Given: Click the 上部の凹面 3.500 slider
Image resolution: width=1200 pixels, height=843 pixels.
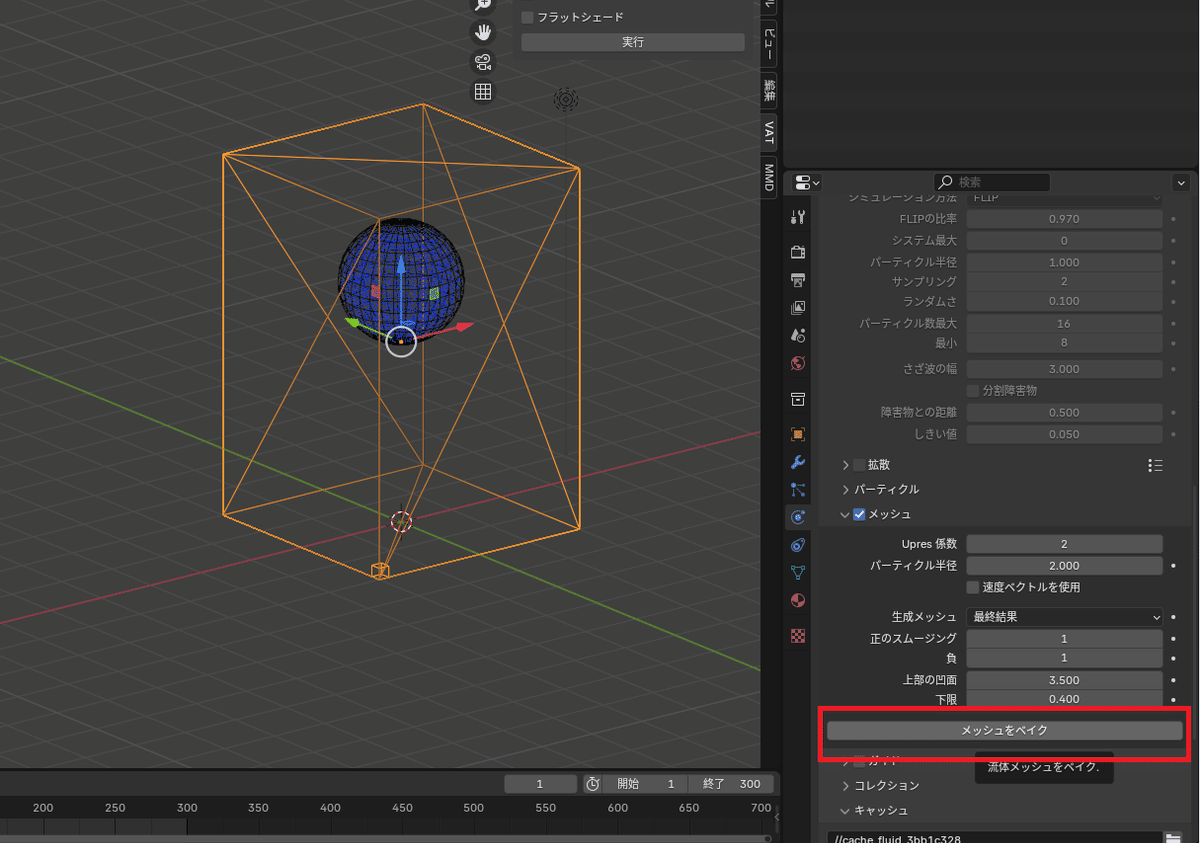Looking at the screenshot, I should pos(1064,680).
